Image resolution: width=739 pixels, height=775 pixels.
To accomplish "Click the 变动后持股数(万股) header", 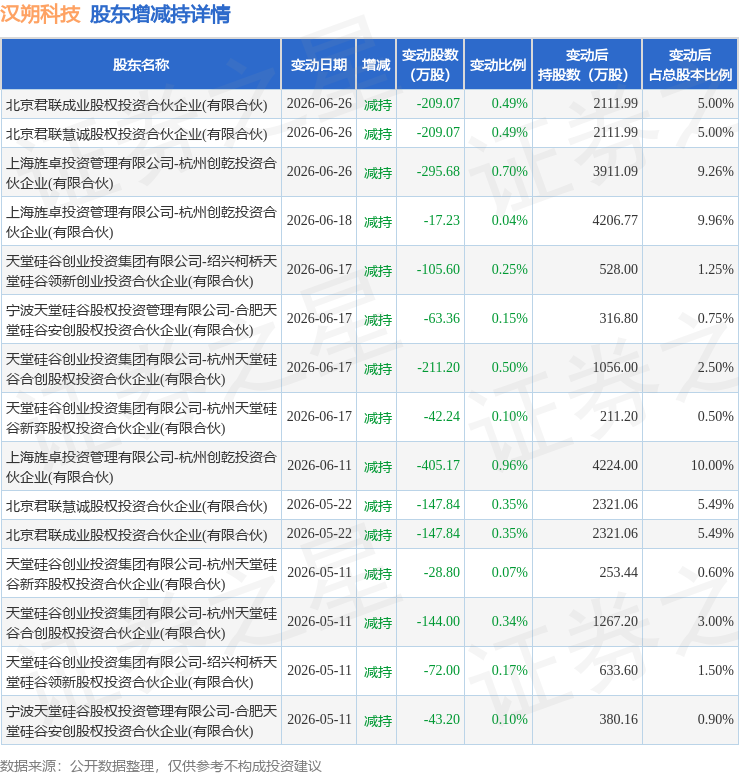I will [587, 65].
